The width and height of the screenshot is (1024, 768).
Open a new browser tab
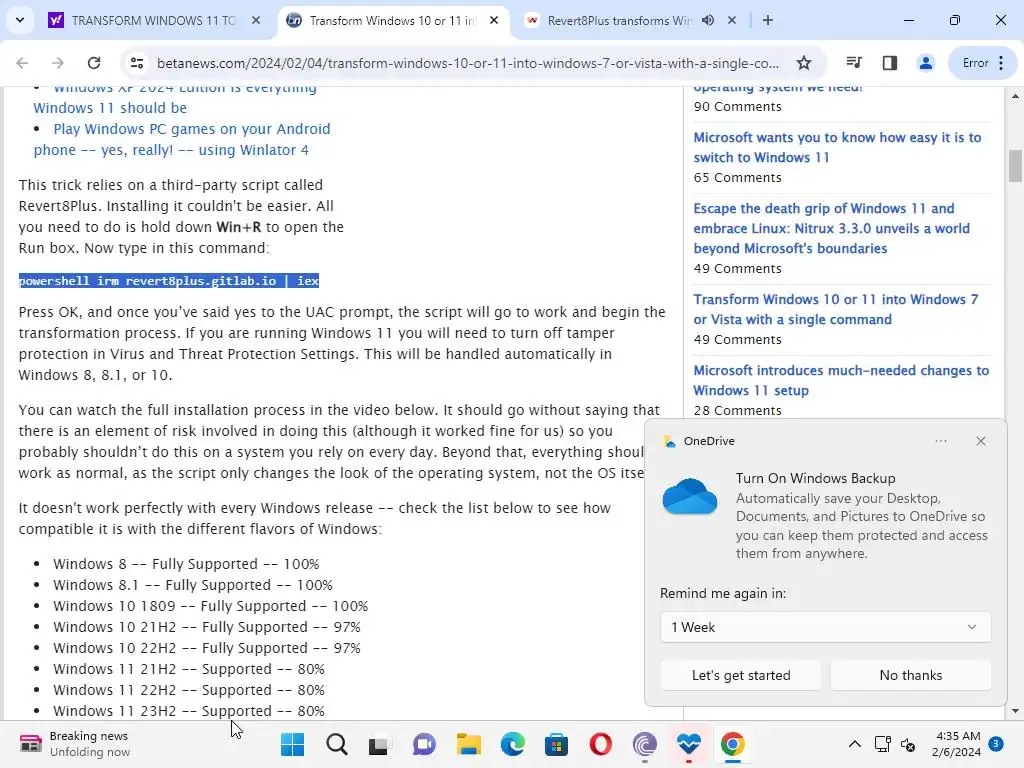click(768, 20)
